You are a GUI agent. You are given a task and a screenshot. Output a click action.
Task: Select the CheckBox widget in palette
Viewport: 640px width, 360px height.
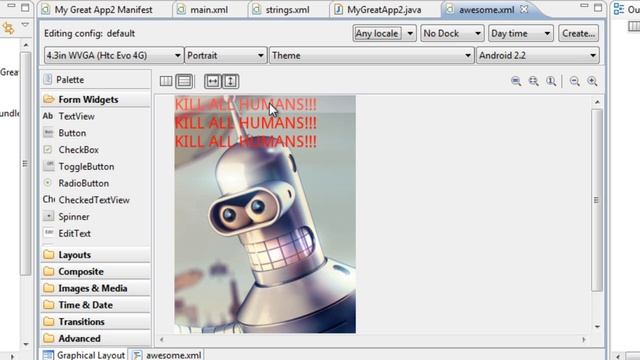(78, 150)
